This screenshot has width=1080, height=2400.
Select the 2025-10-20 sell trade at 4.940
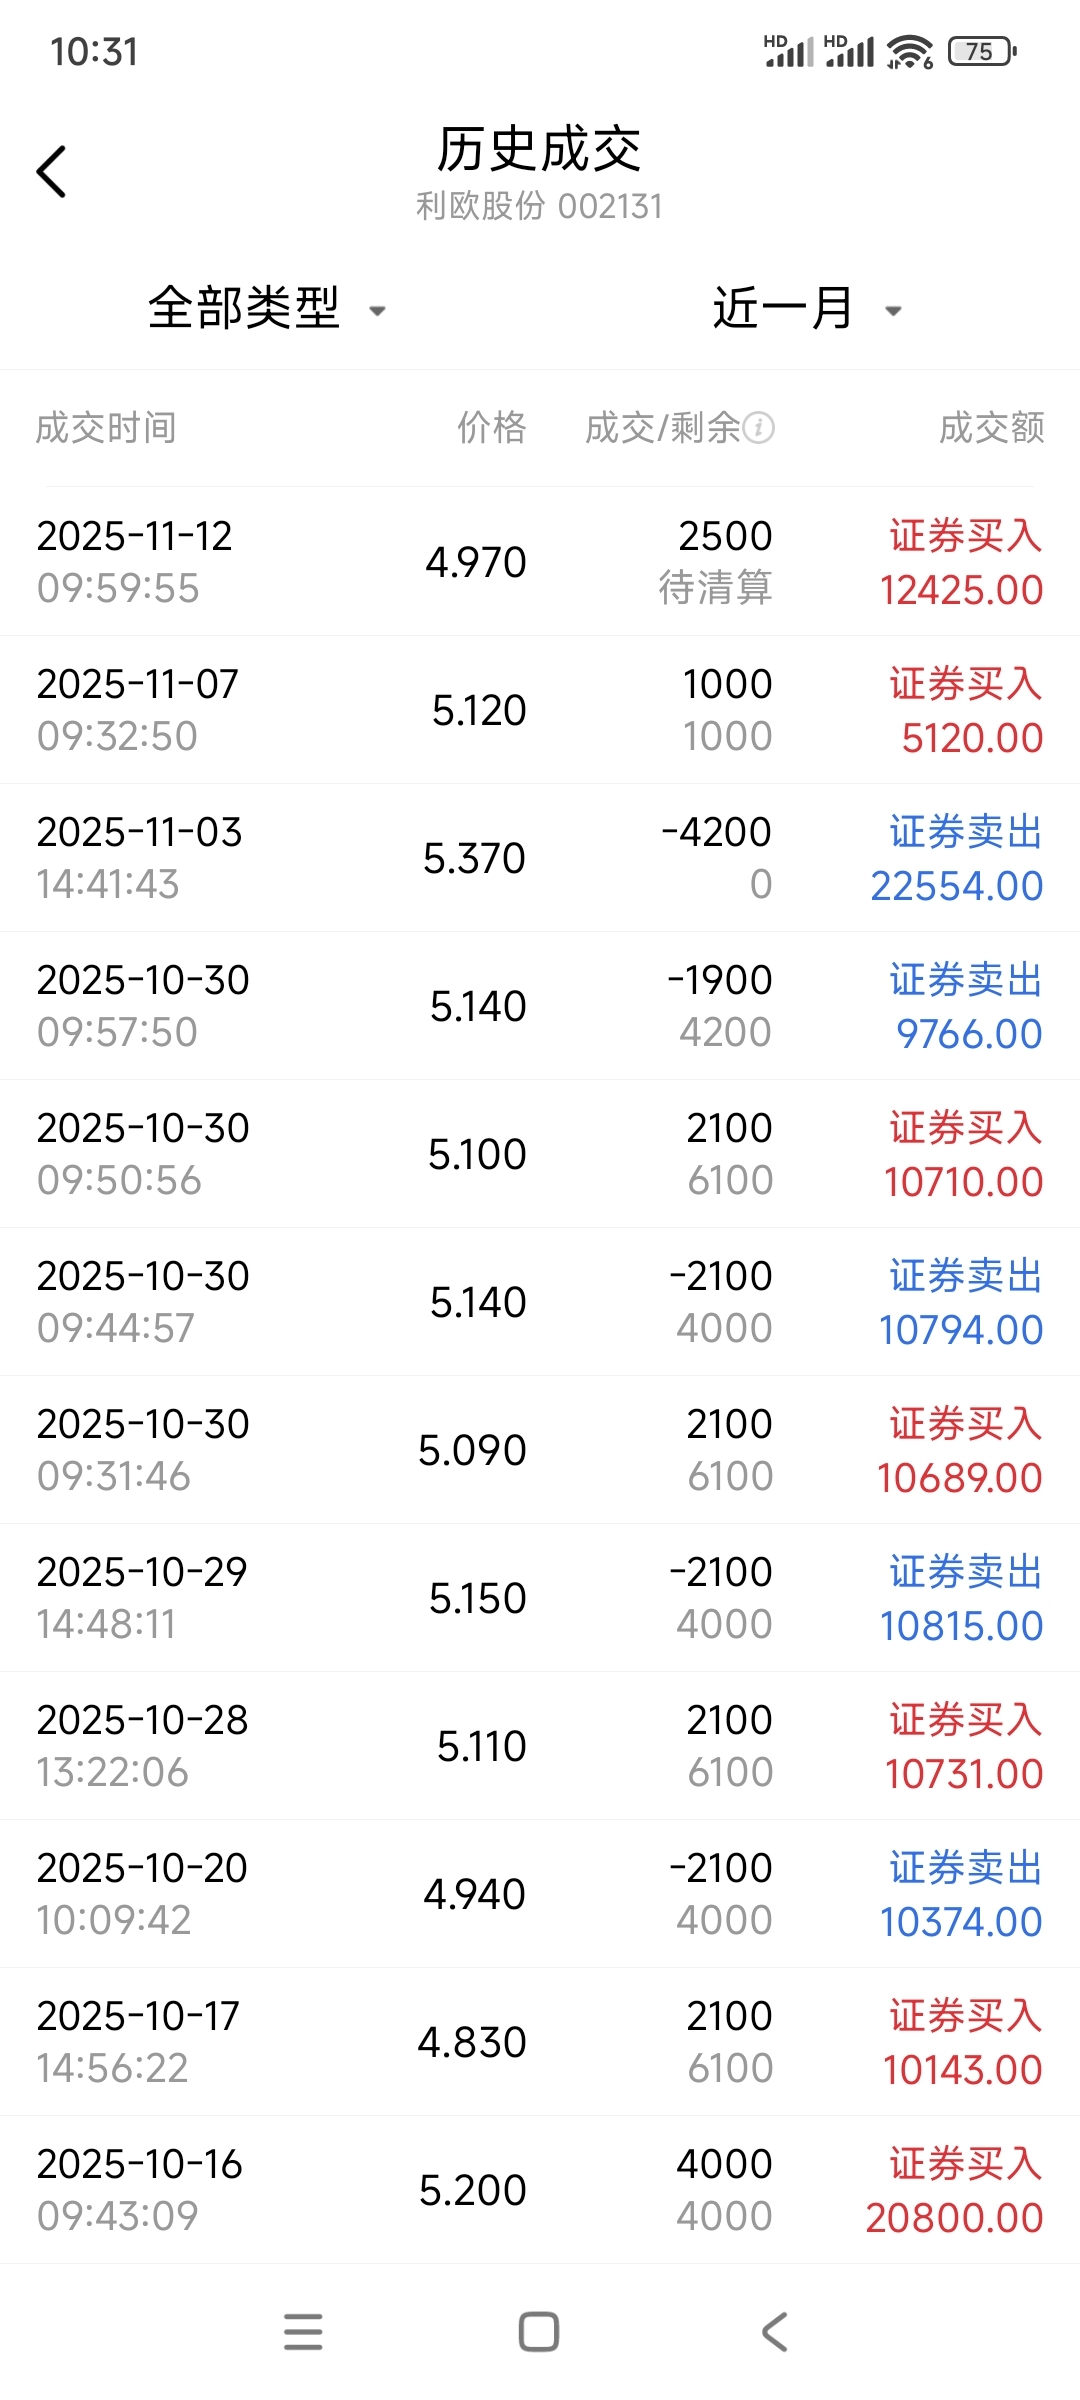pos(540,1894)
